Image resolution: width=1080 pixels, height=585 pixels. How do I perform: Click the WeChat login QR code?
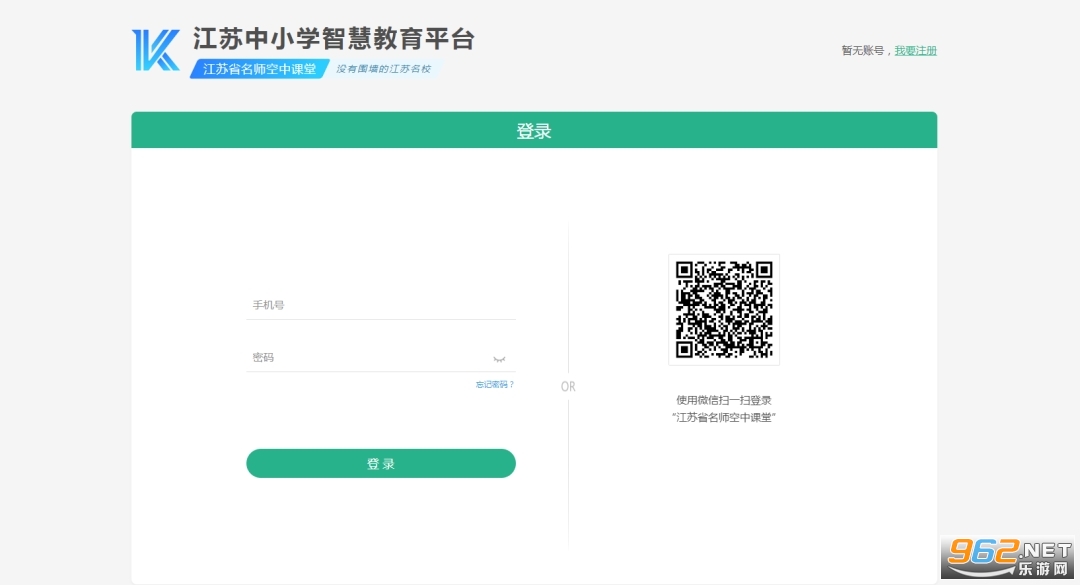[x=724, y=309]
